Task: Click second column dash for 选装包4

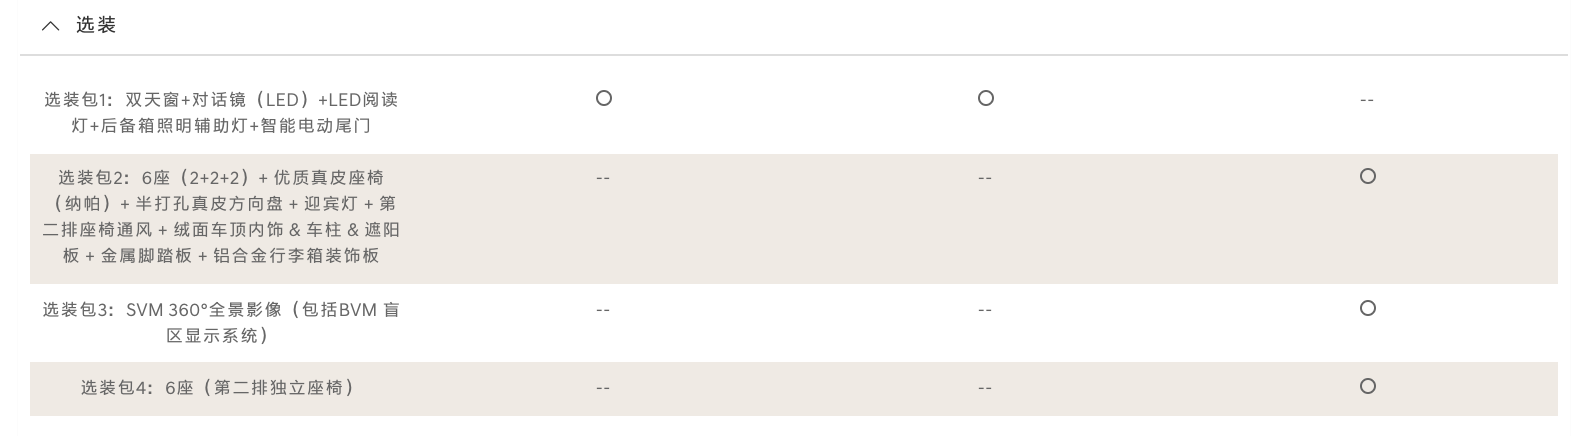Action: (x=985, y=388)
